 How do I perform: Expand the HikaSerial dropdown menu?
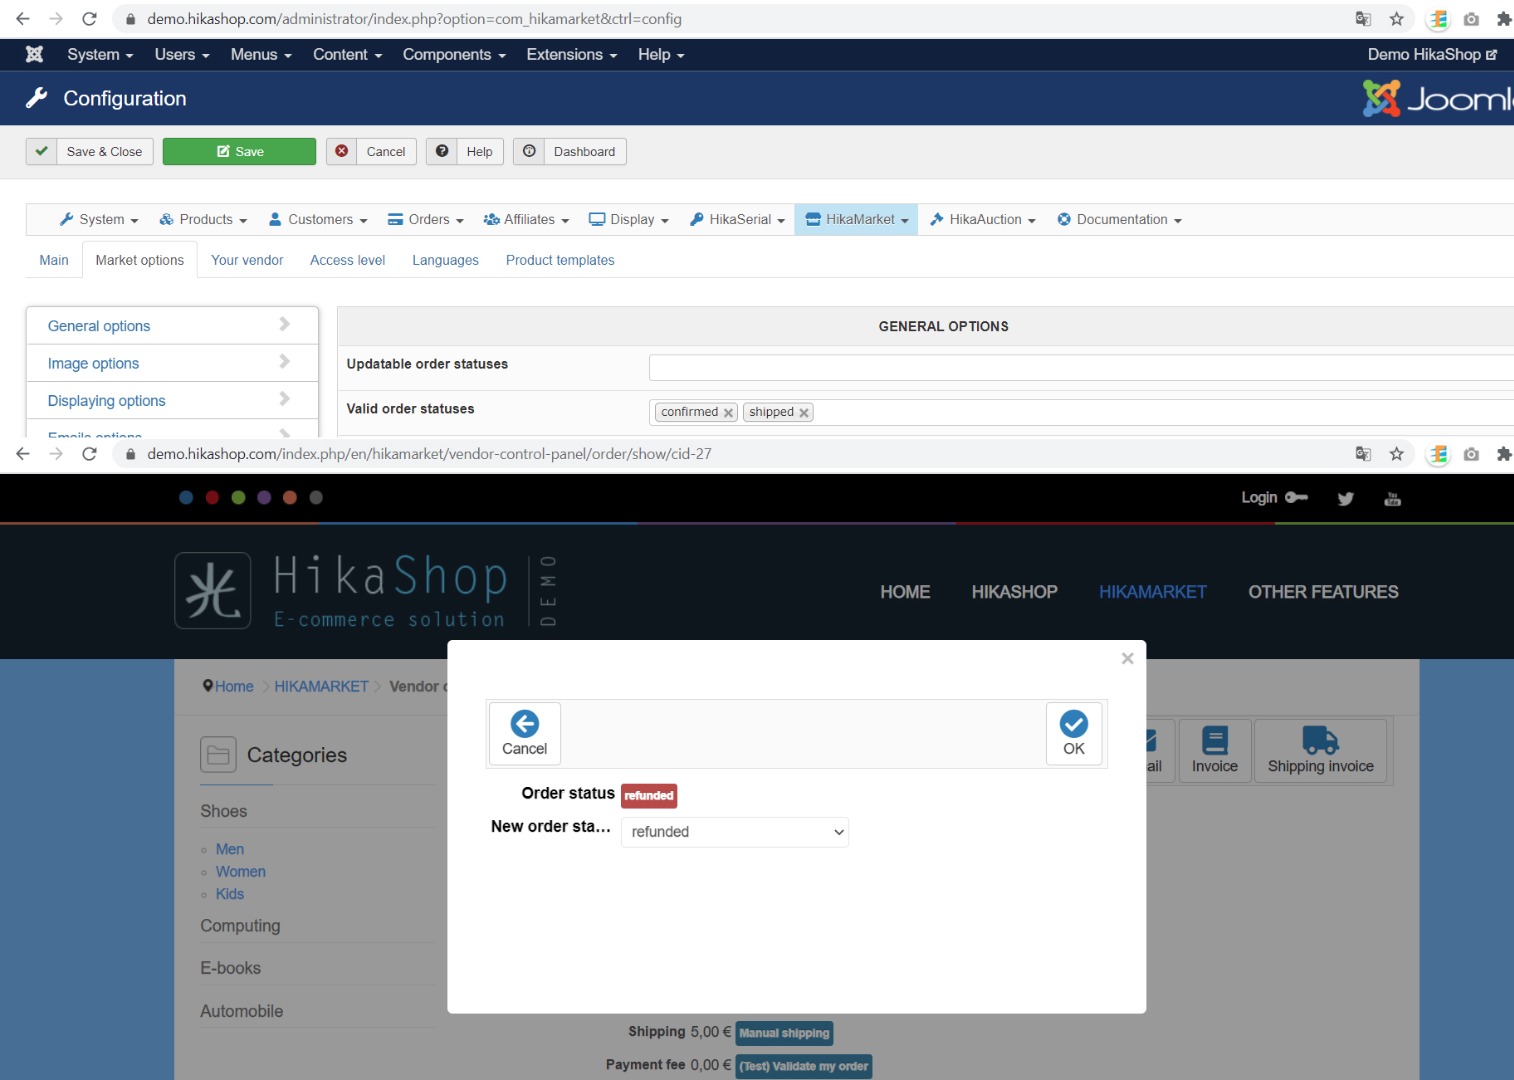coord(737,220)
